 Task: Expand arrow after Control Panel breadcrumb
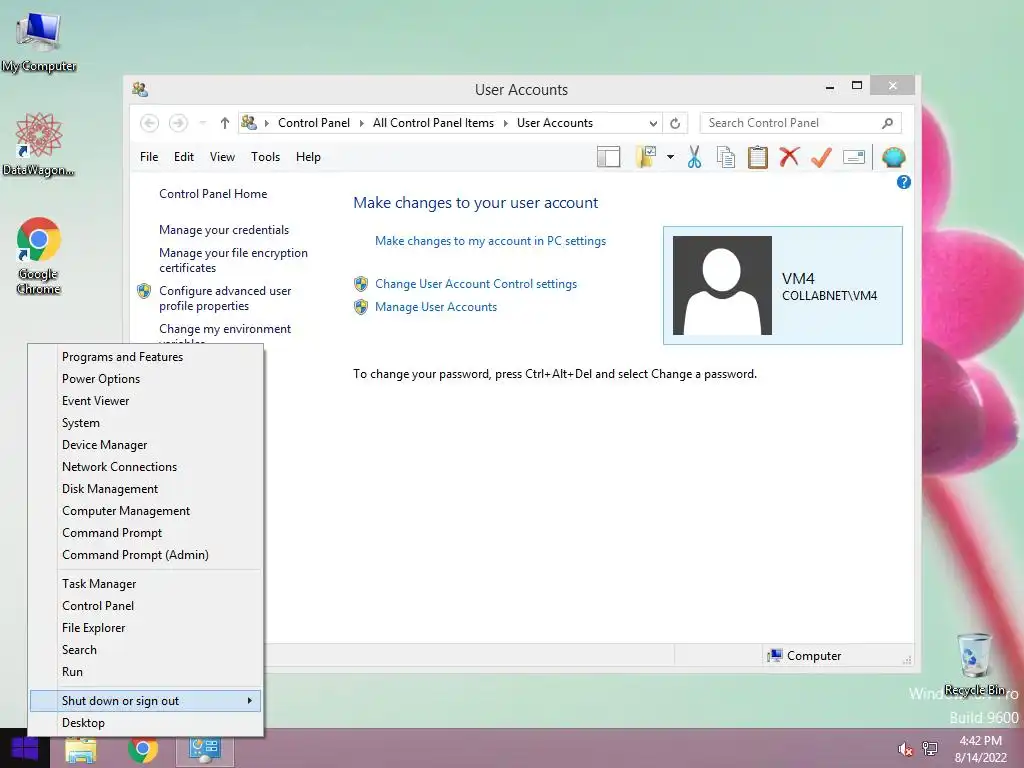(x=361, y=123)
